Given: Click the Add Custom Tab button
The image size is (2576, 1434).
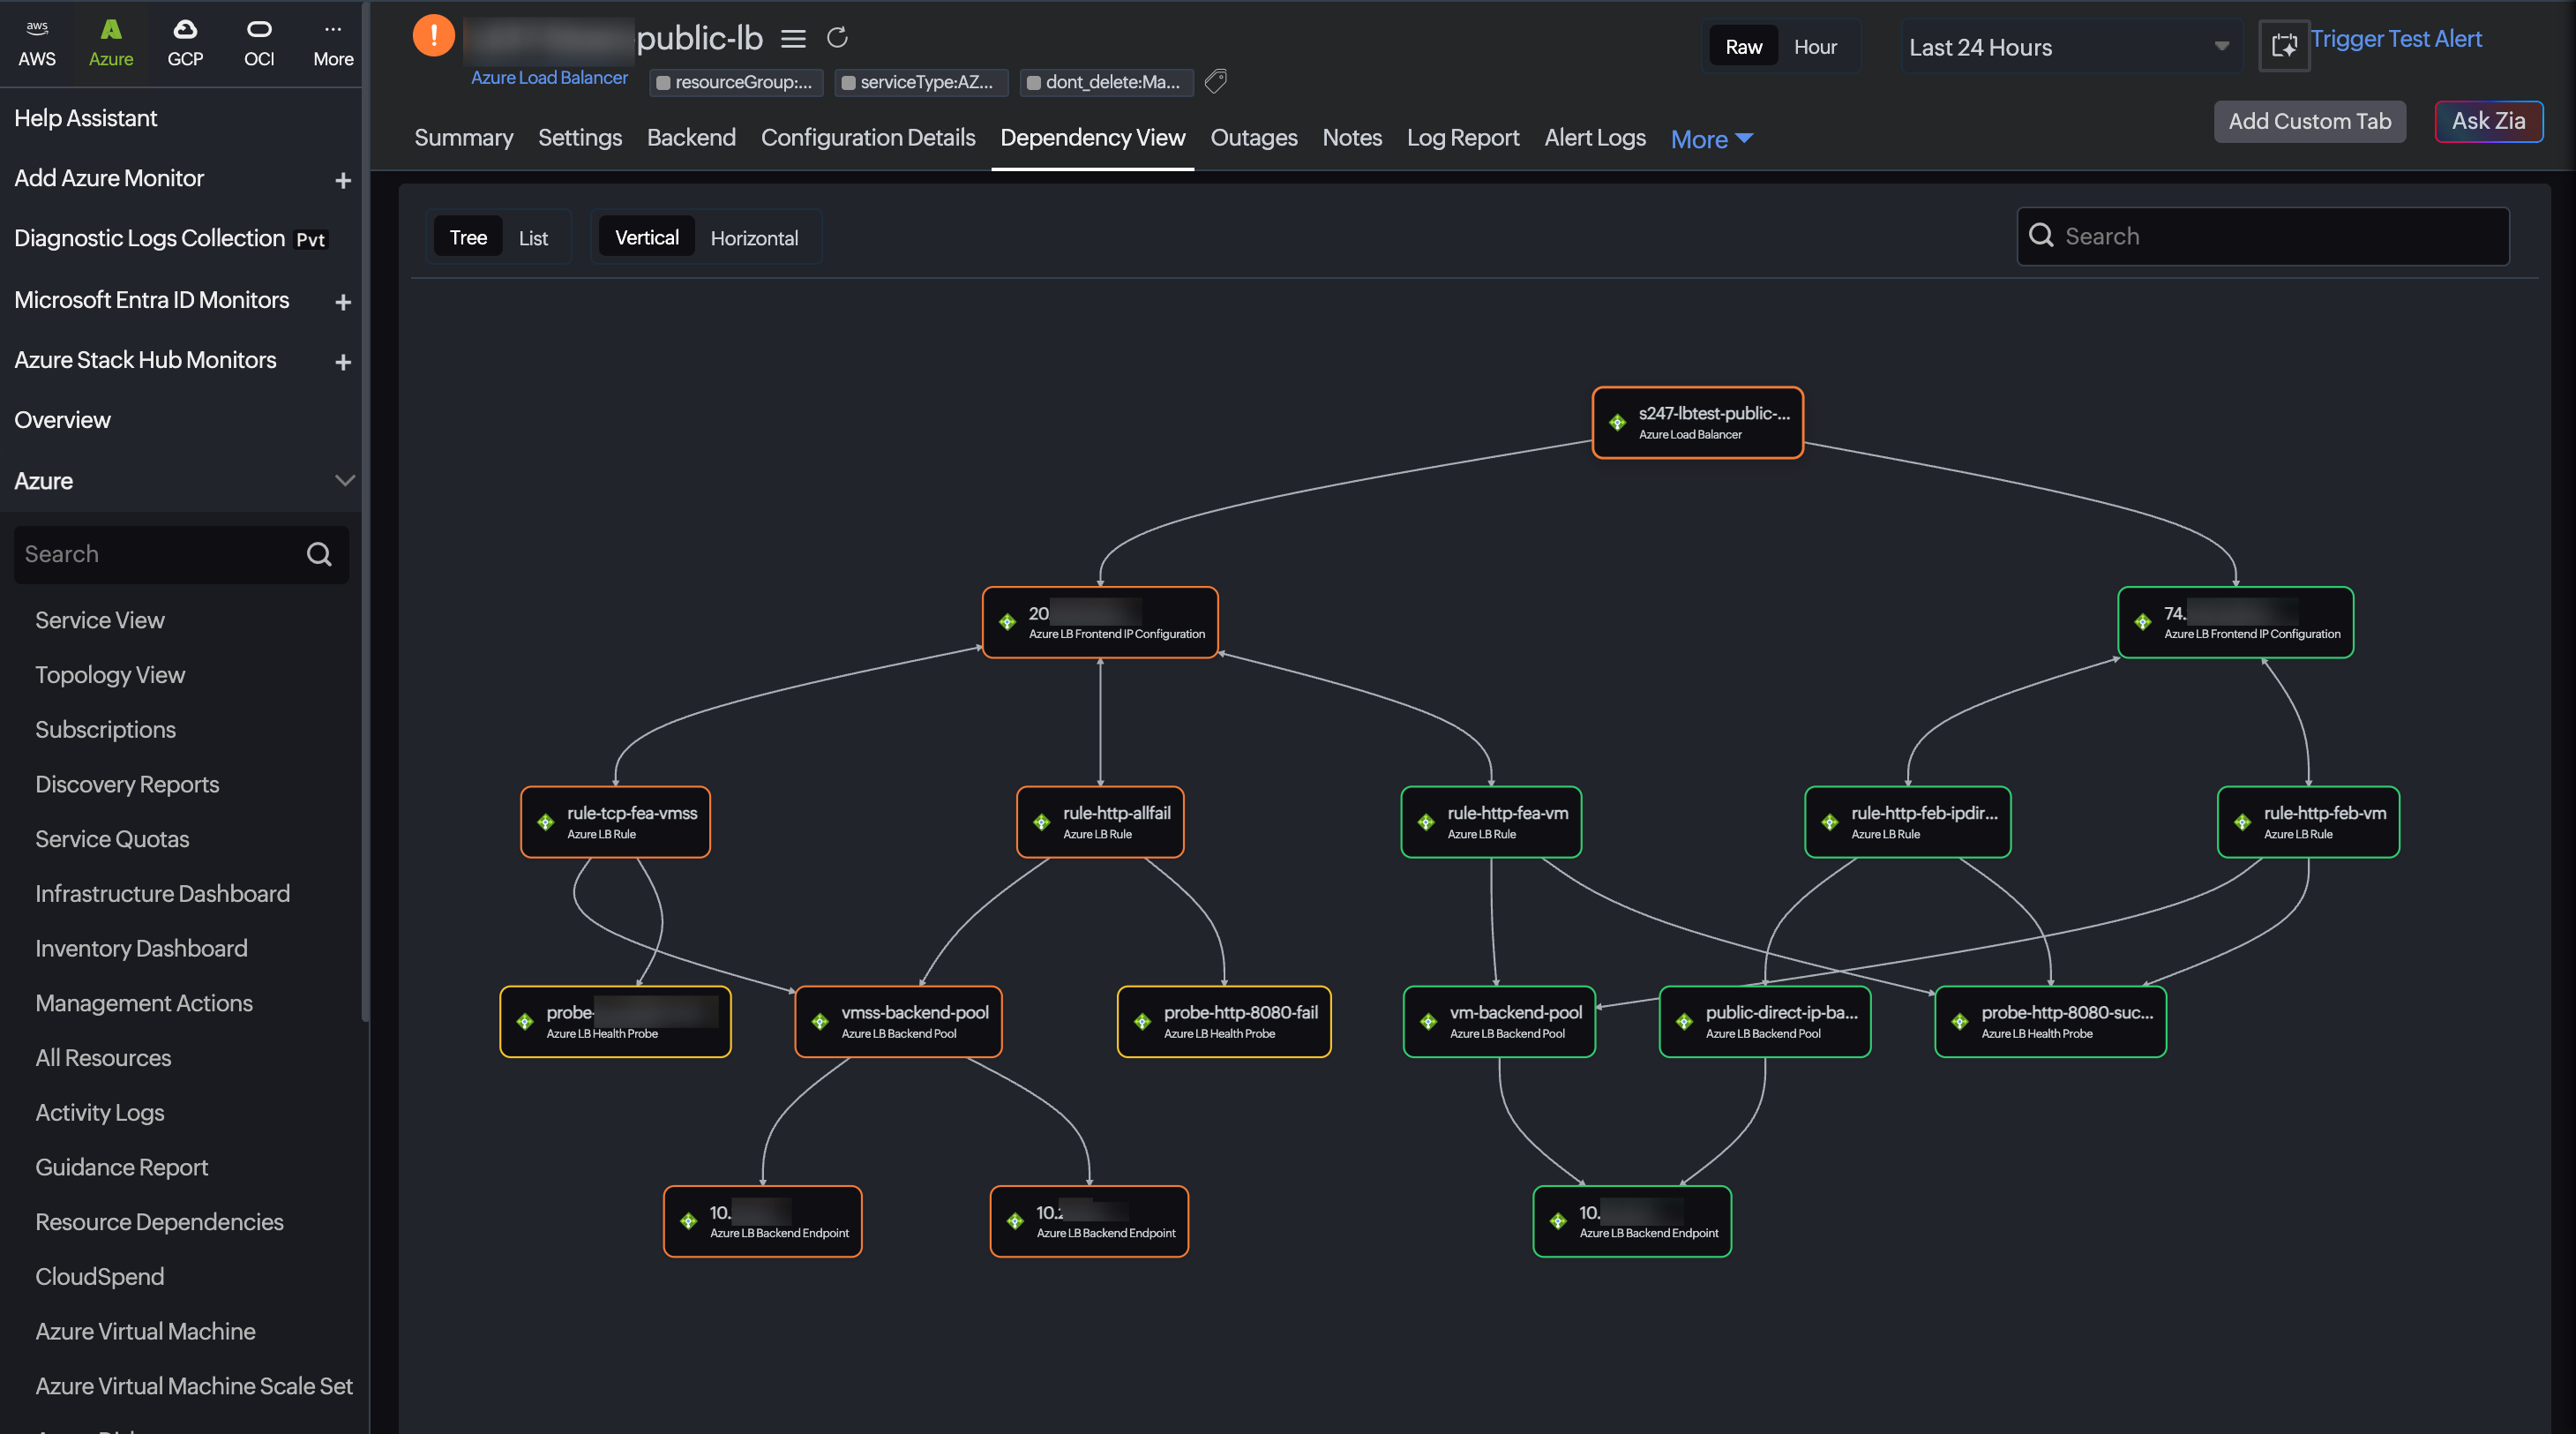Looking at the screenshot, I should click(x=2310, y=121).
